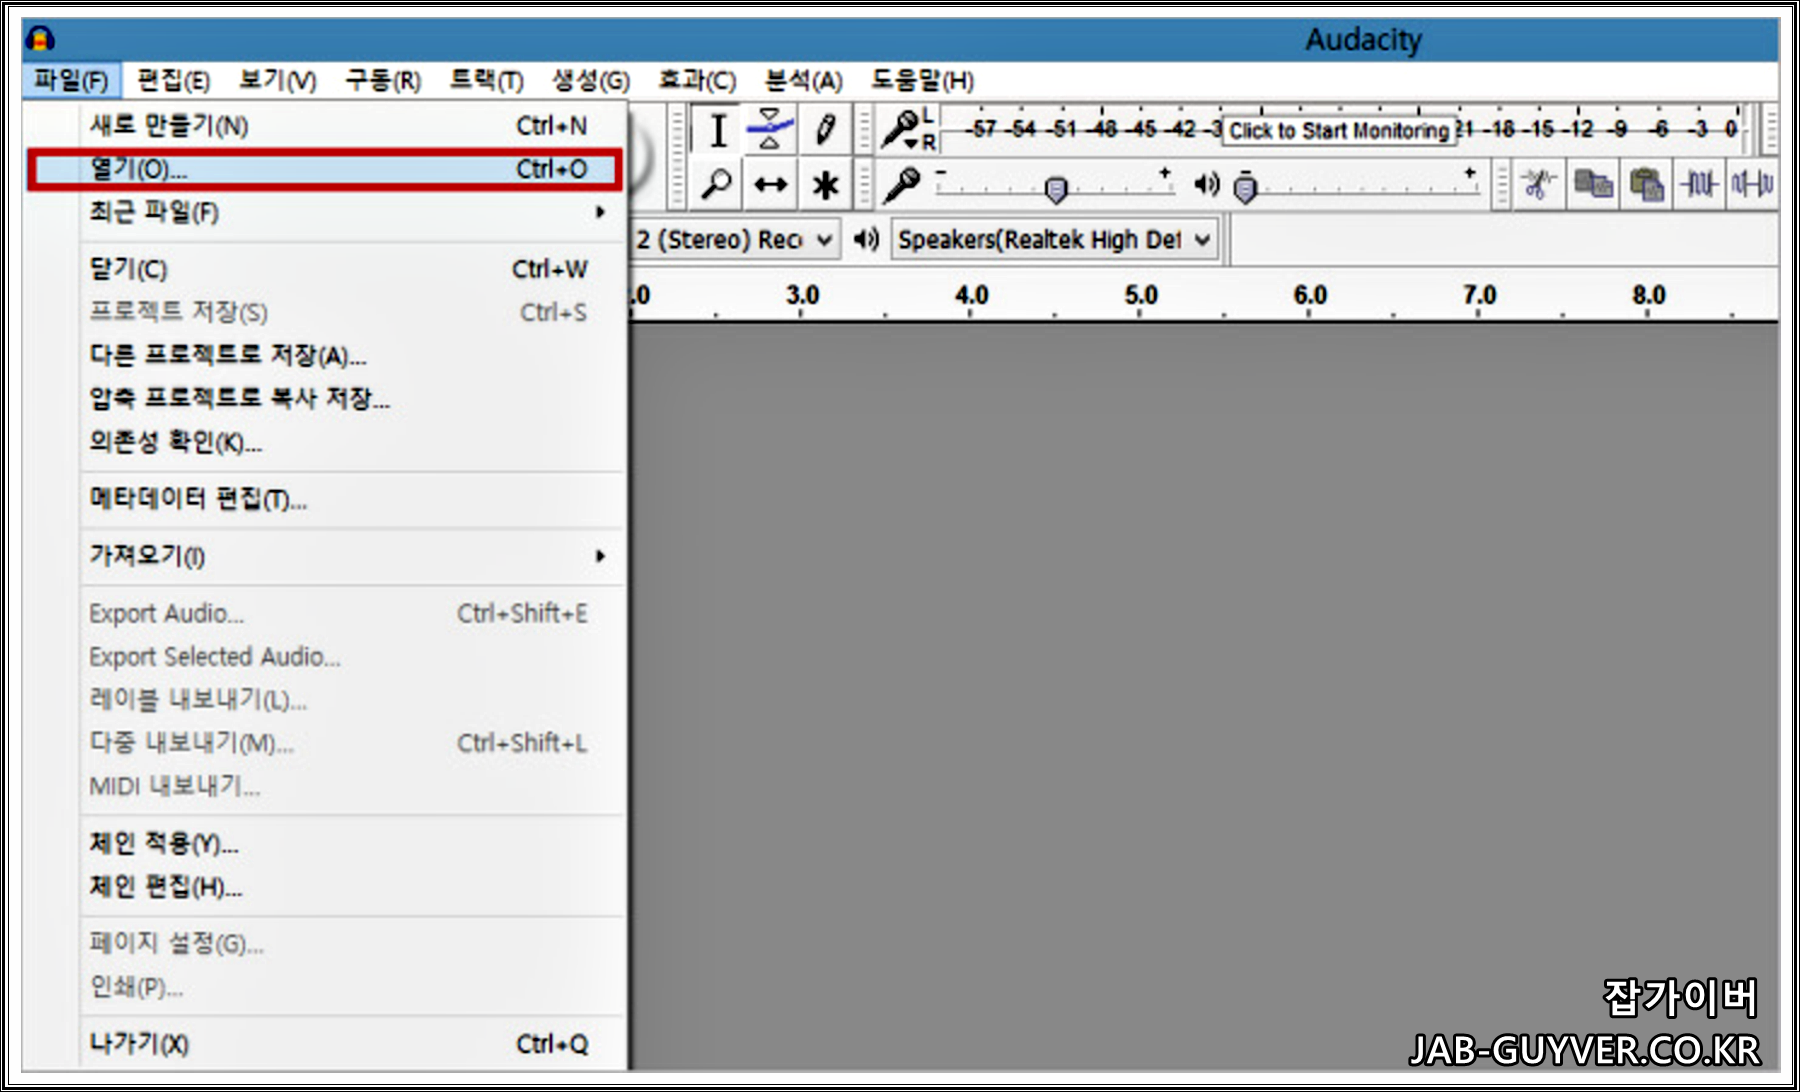Select the Envelope tool
The height and width of the screenshot is (1092, 1800).
pos(770,130)
